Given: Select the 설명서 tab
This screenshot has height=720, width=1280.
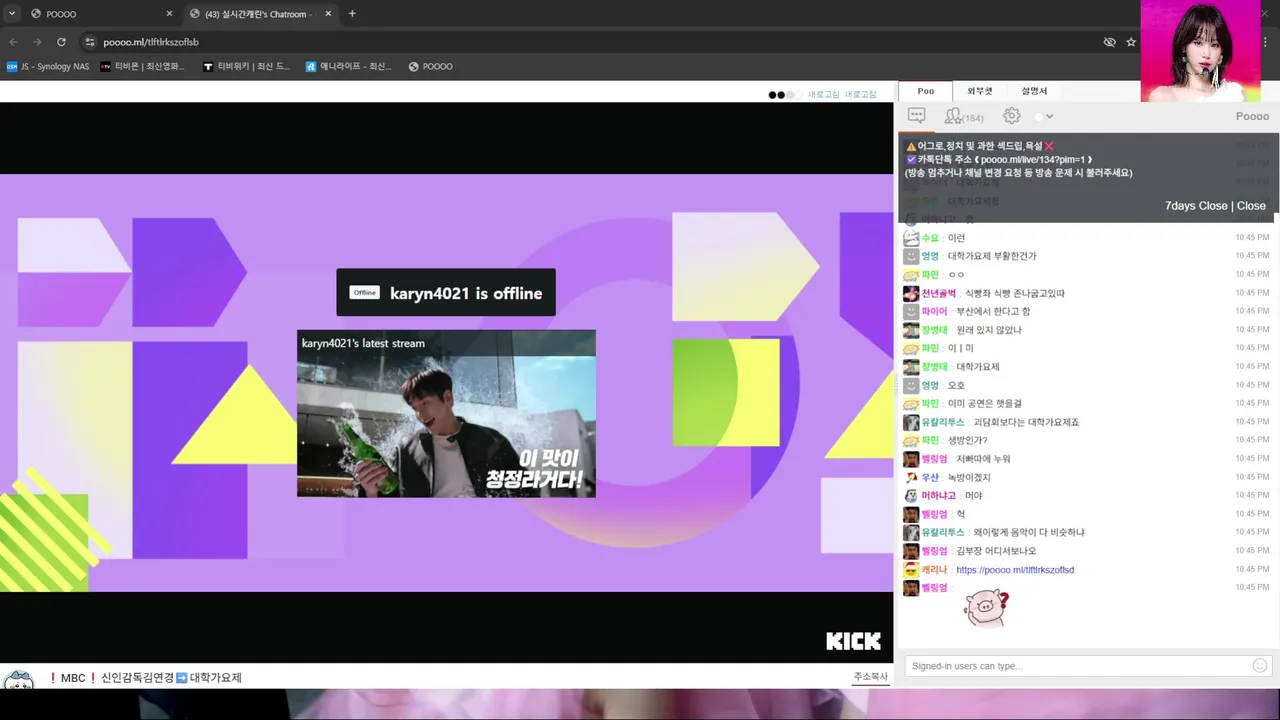Looking at the screenshot, I should 1034,91.
